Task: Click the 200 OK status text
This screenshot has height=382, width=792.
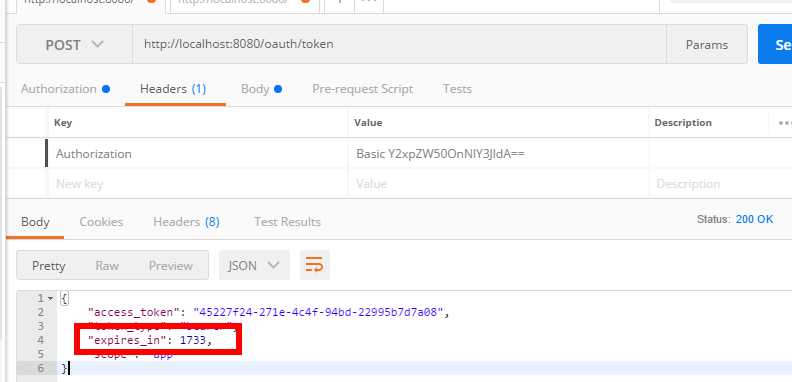Action: coord(754,219)
